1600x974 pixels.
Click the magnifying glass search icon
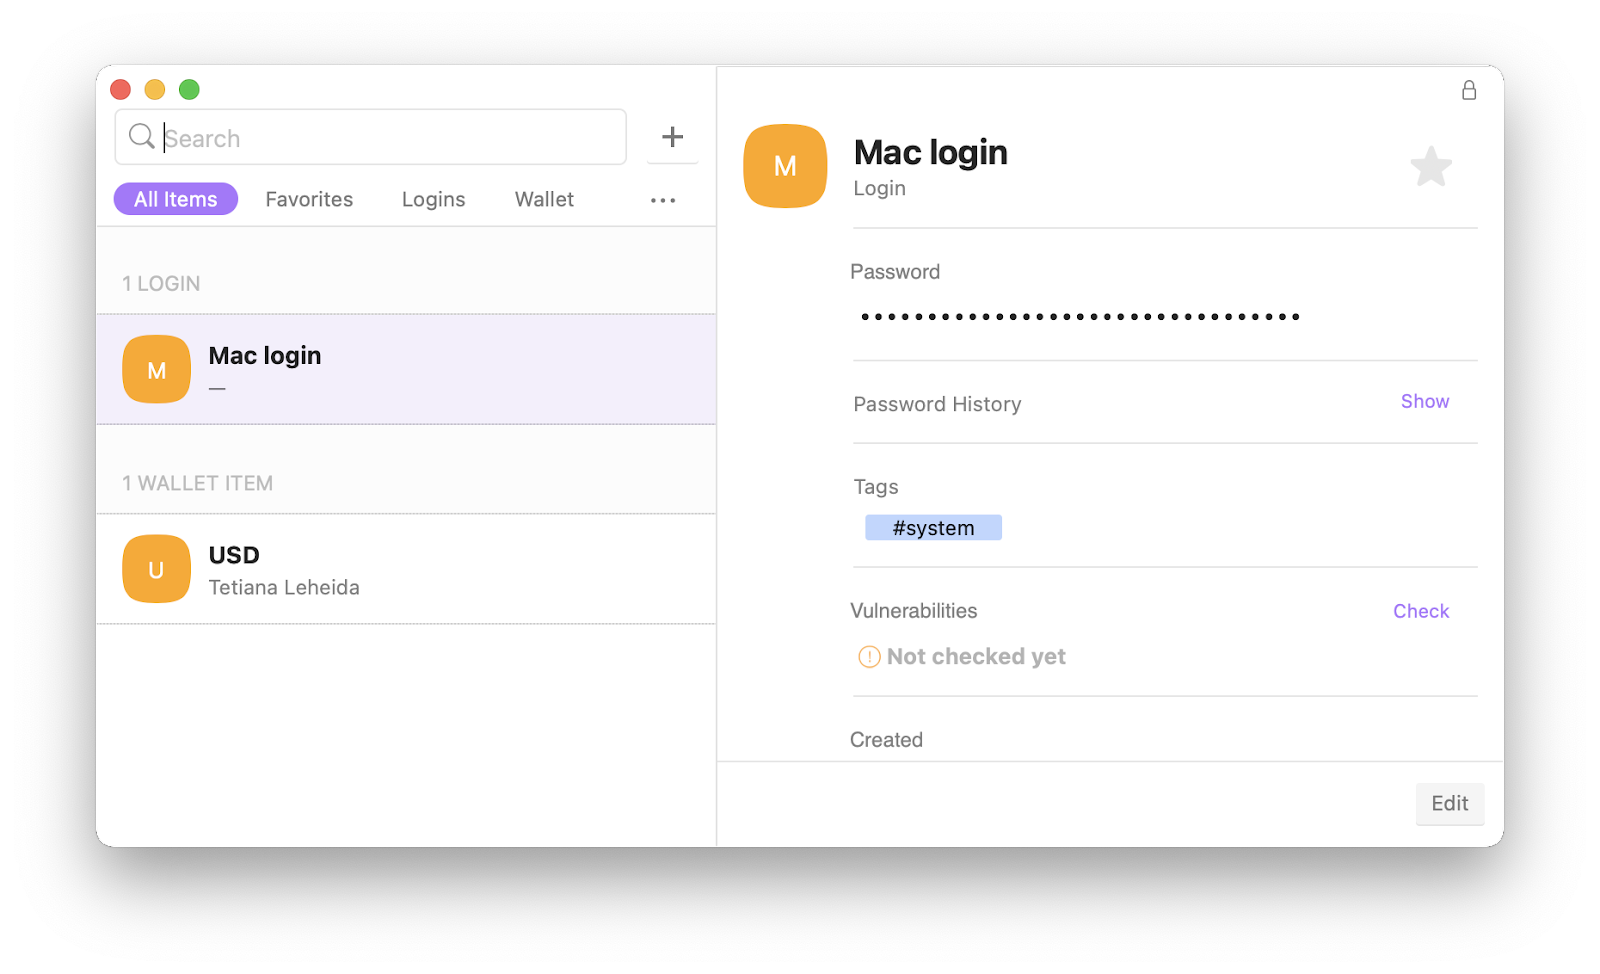142,137
